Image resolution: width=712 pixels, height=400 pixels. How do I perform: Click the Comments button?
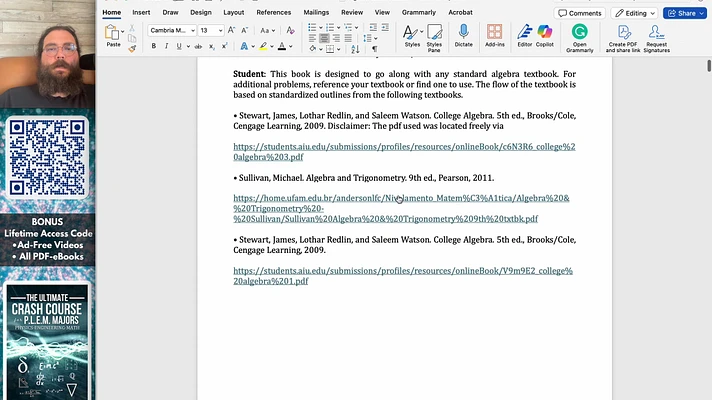coord(579,13)
